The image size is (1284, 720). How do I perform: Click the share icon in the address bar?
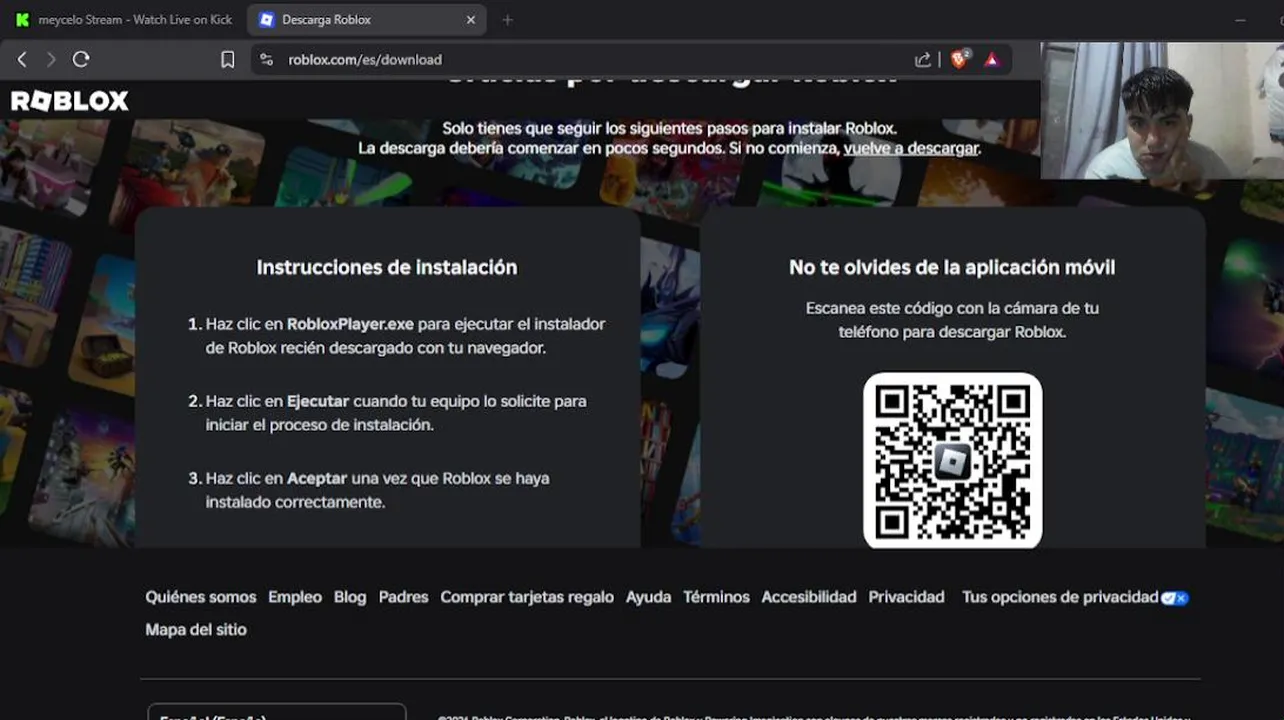(x=923, y=60)
